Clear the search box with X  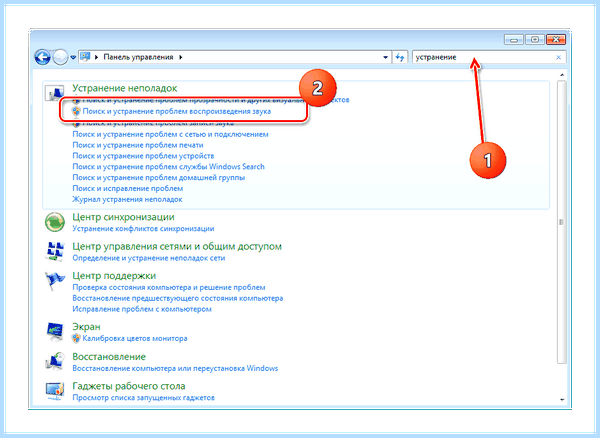(558, 57)
